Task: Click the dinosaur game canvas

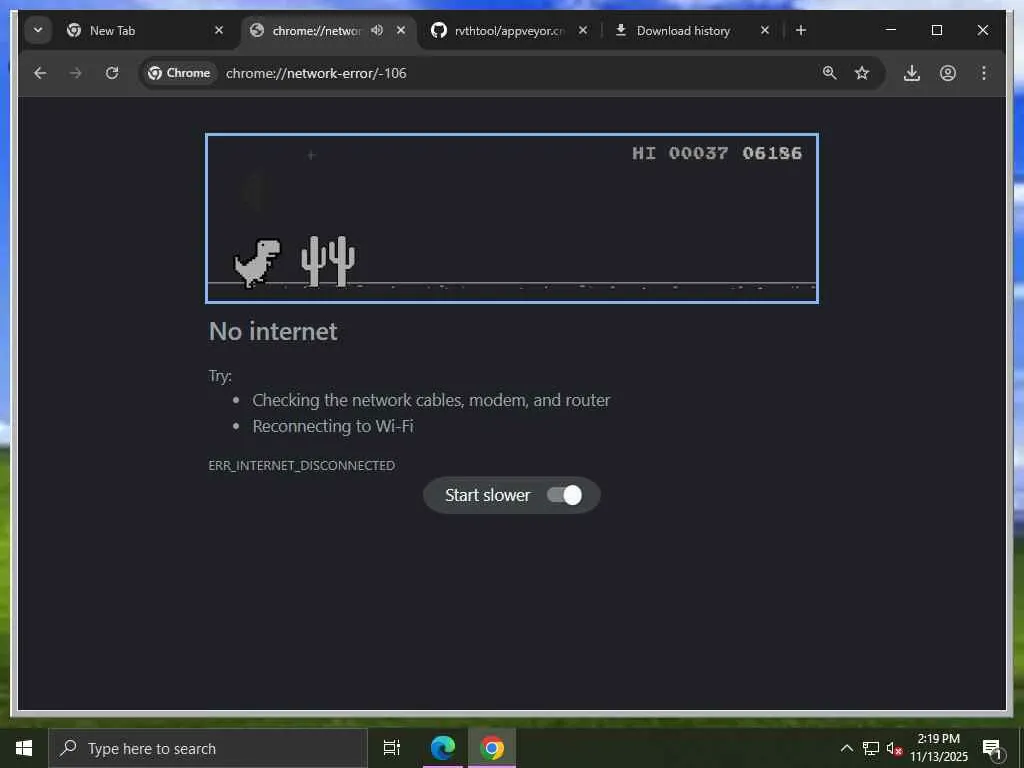Action: point(512,218)
